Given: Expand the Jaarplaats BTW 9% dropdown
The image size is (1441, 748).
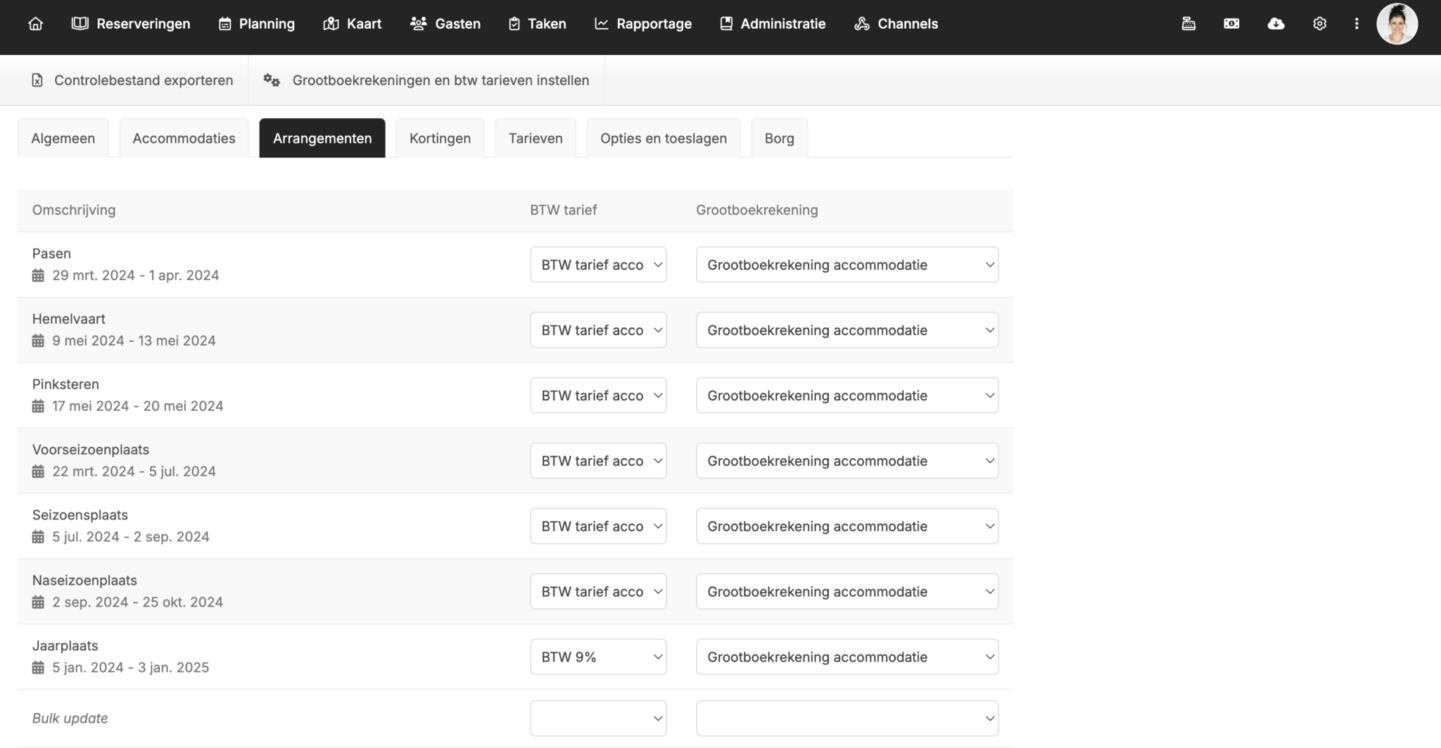Looking at the screenshot, I should click(598, 657).
